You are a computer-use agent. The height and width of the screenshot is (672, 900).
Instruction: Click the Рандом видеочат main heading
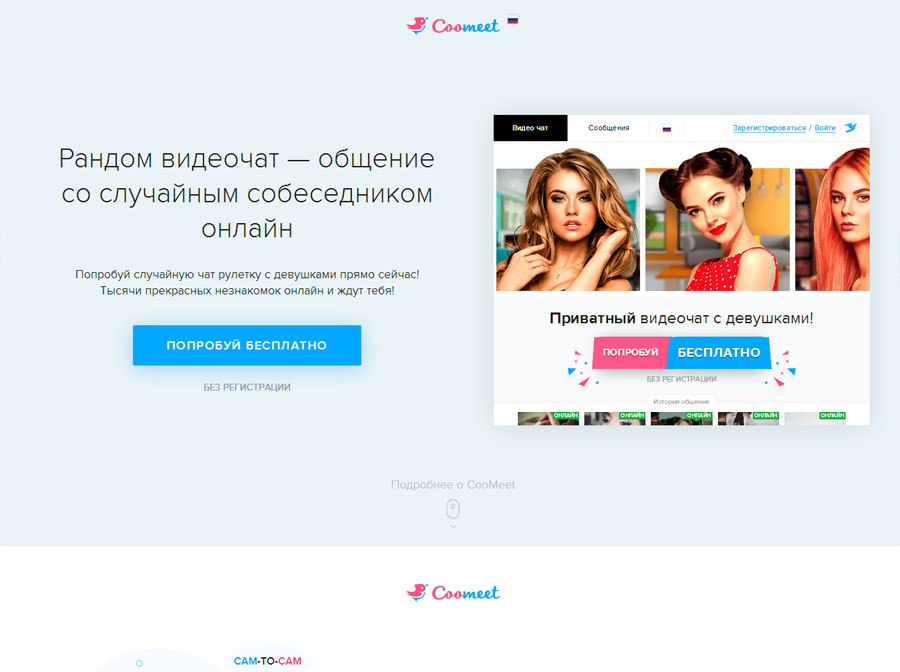pos(247,193)
